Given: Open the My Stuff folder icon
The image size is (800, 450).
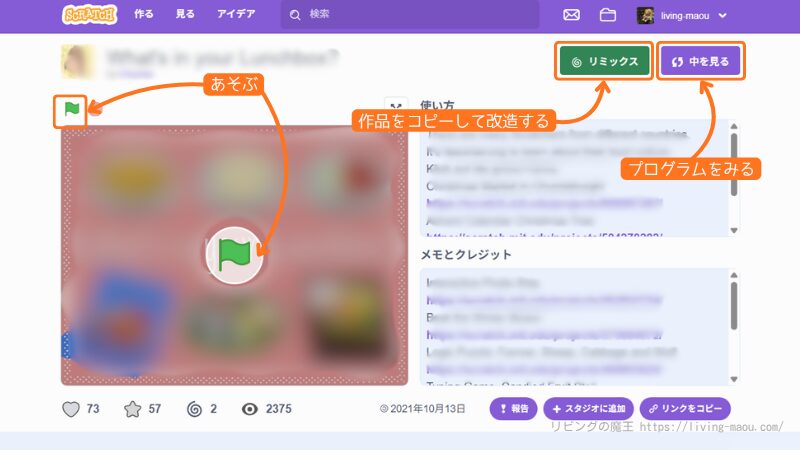Looking at the screenshot, I should pyautogui.click(x=607, y=15).
